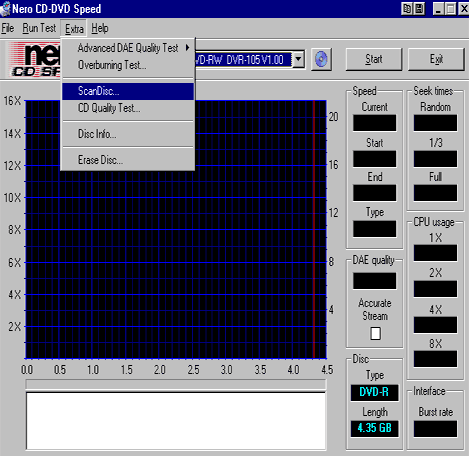This screenshot has width=469, height=456.
Task: Toggle the Accurate Stream checkbox
Action: click(x=375, y=333)
